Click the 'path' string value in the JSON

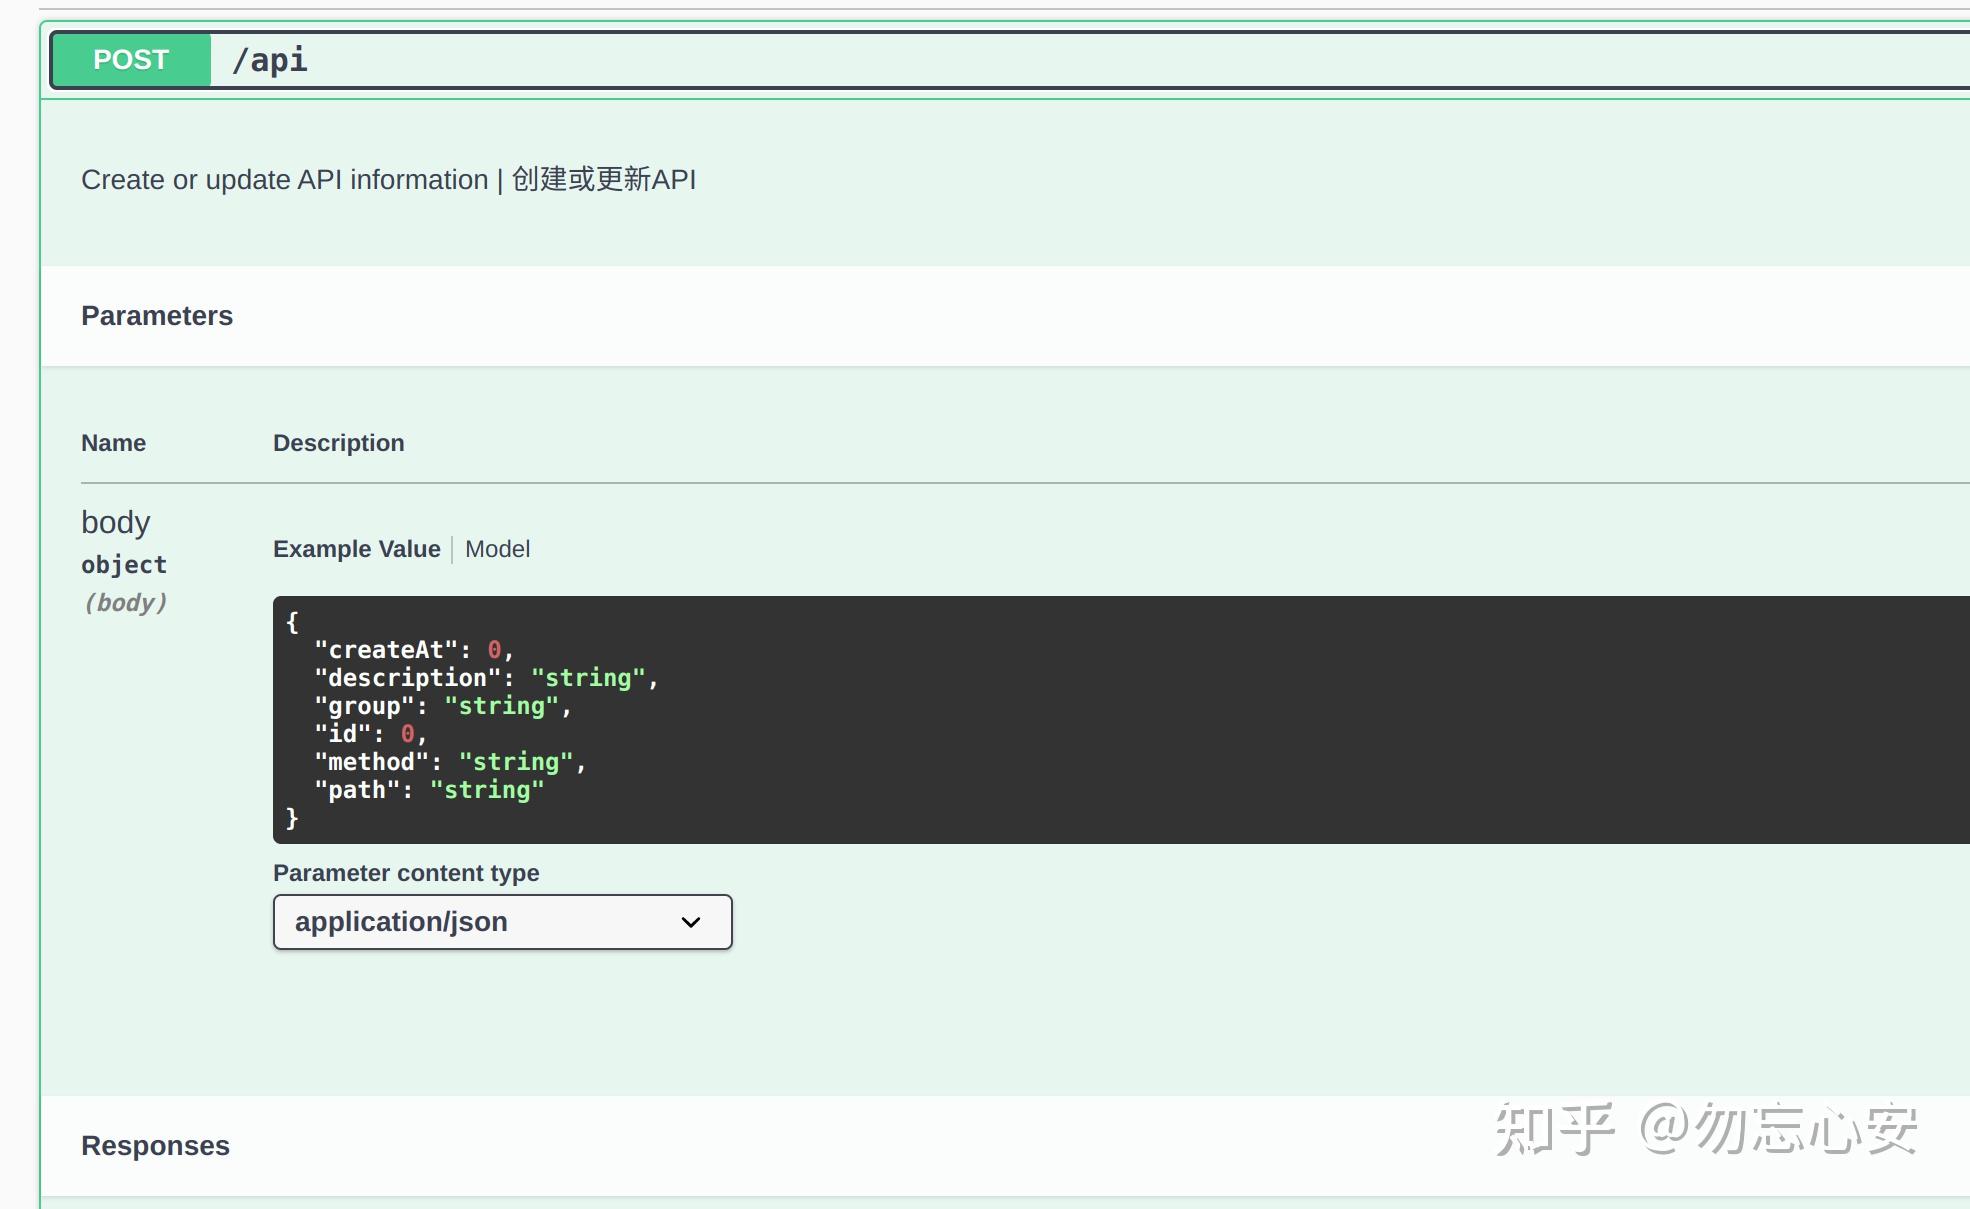tap(486, 789)
